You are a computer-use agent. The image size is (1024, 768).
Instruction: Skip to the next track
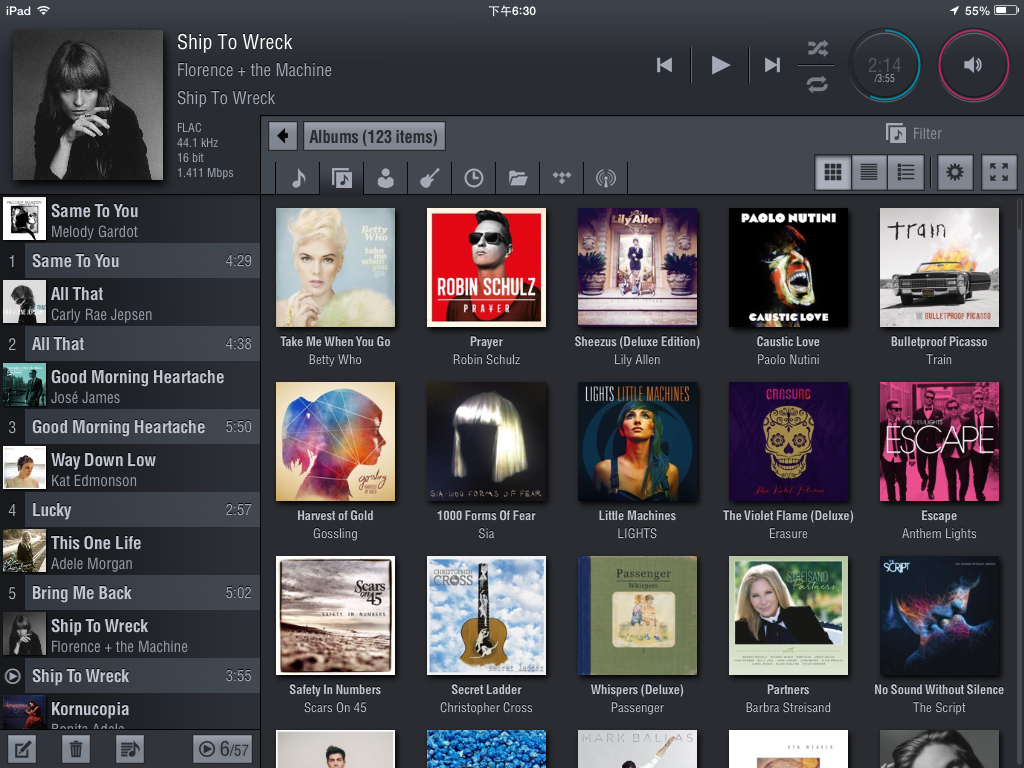[773, 65]
